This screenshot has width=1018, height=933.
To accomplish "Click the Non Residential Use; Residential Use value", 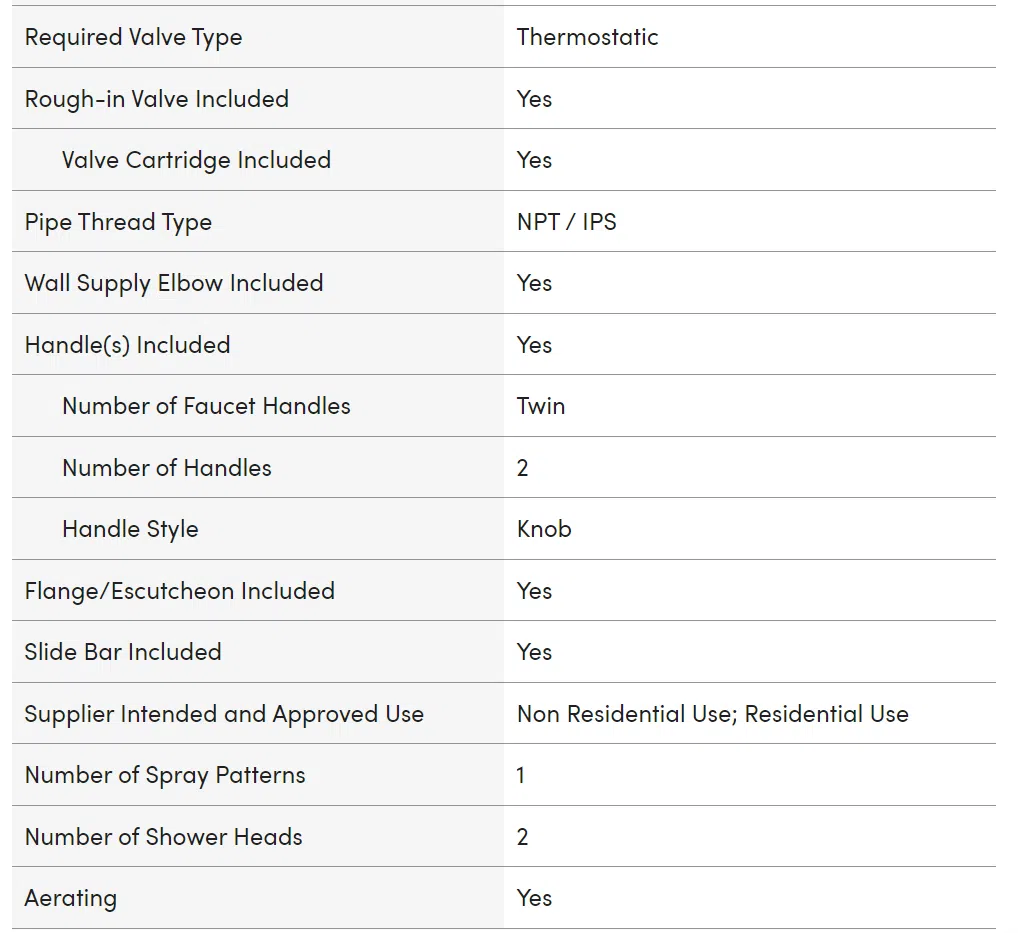I will 712,714.
